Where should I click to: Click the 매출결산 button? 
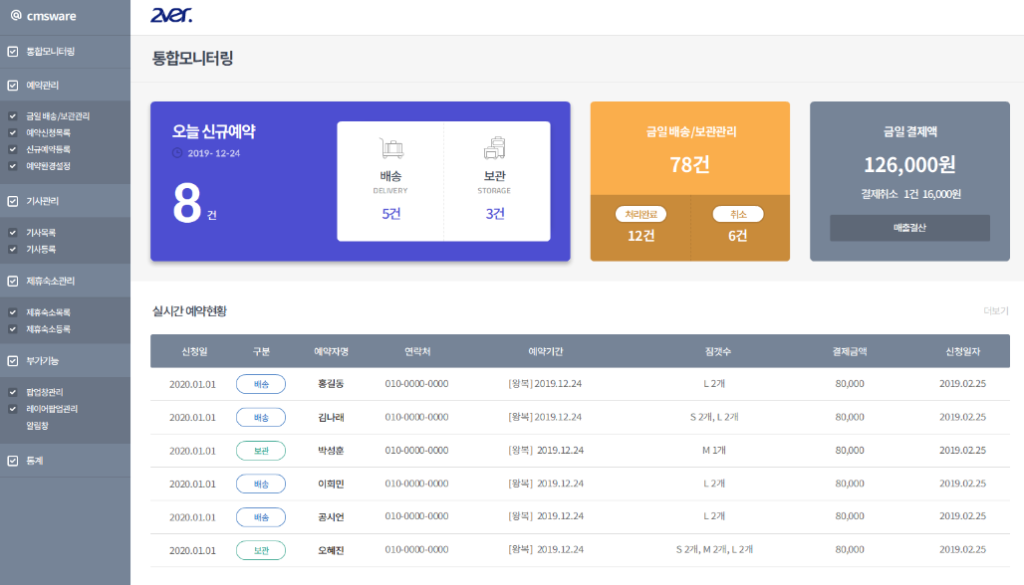910,228
